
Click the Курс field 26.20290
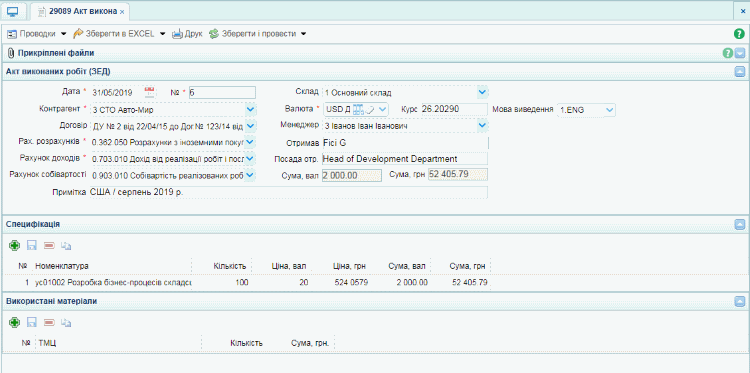pos(454,110)
